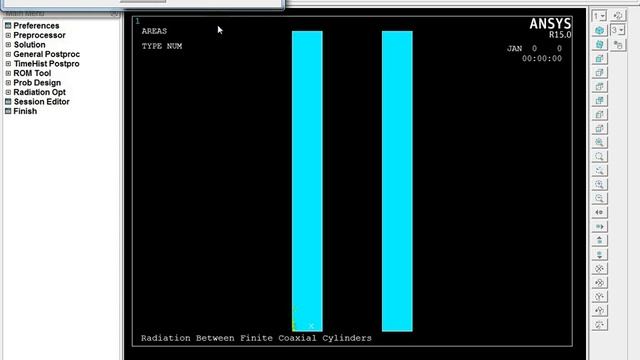Click the left cyan area
Image resolution: width=640 pixels, height=360 pixels.
[307, 181]
